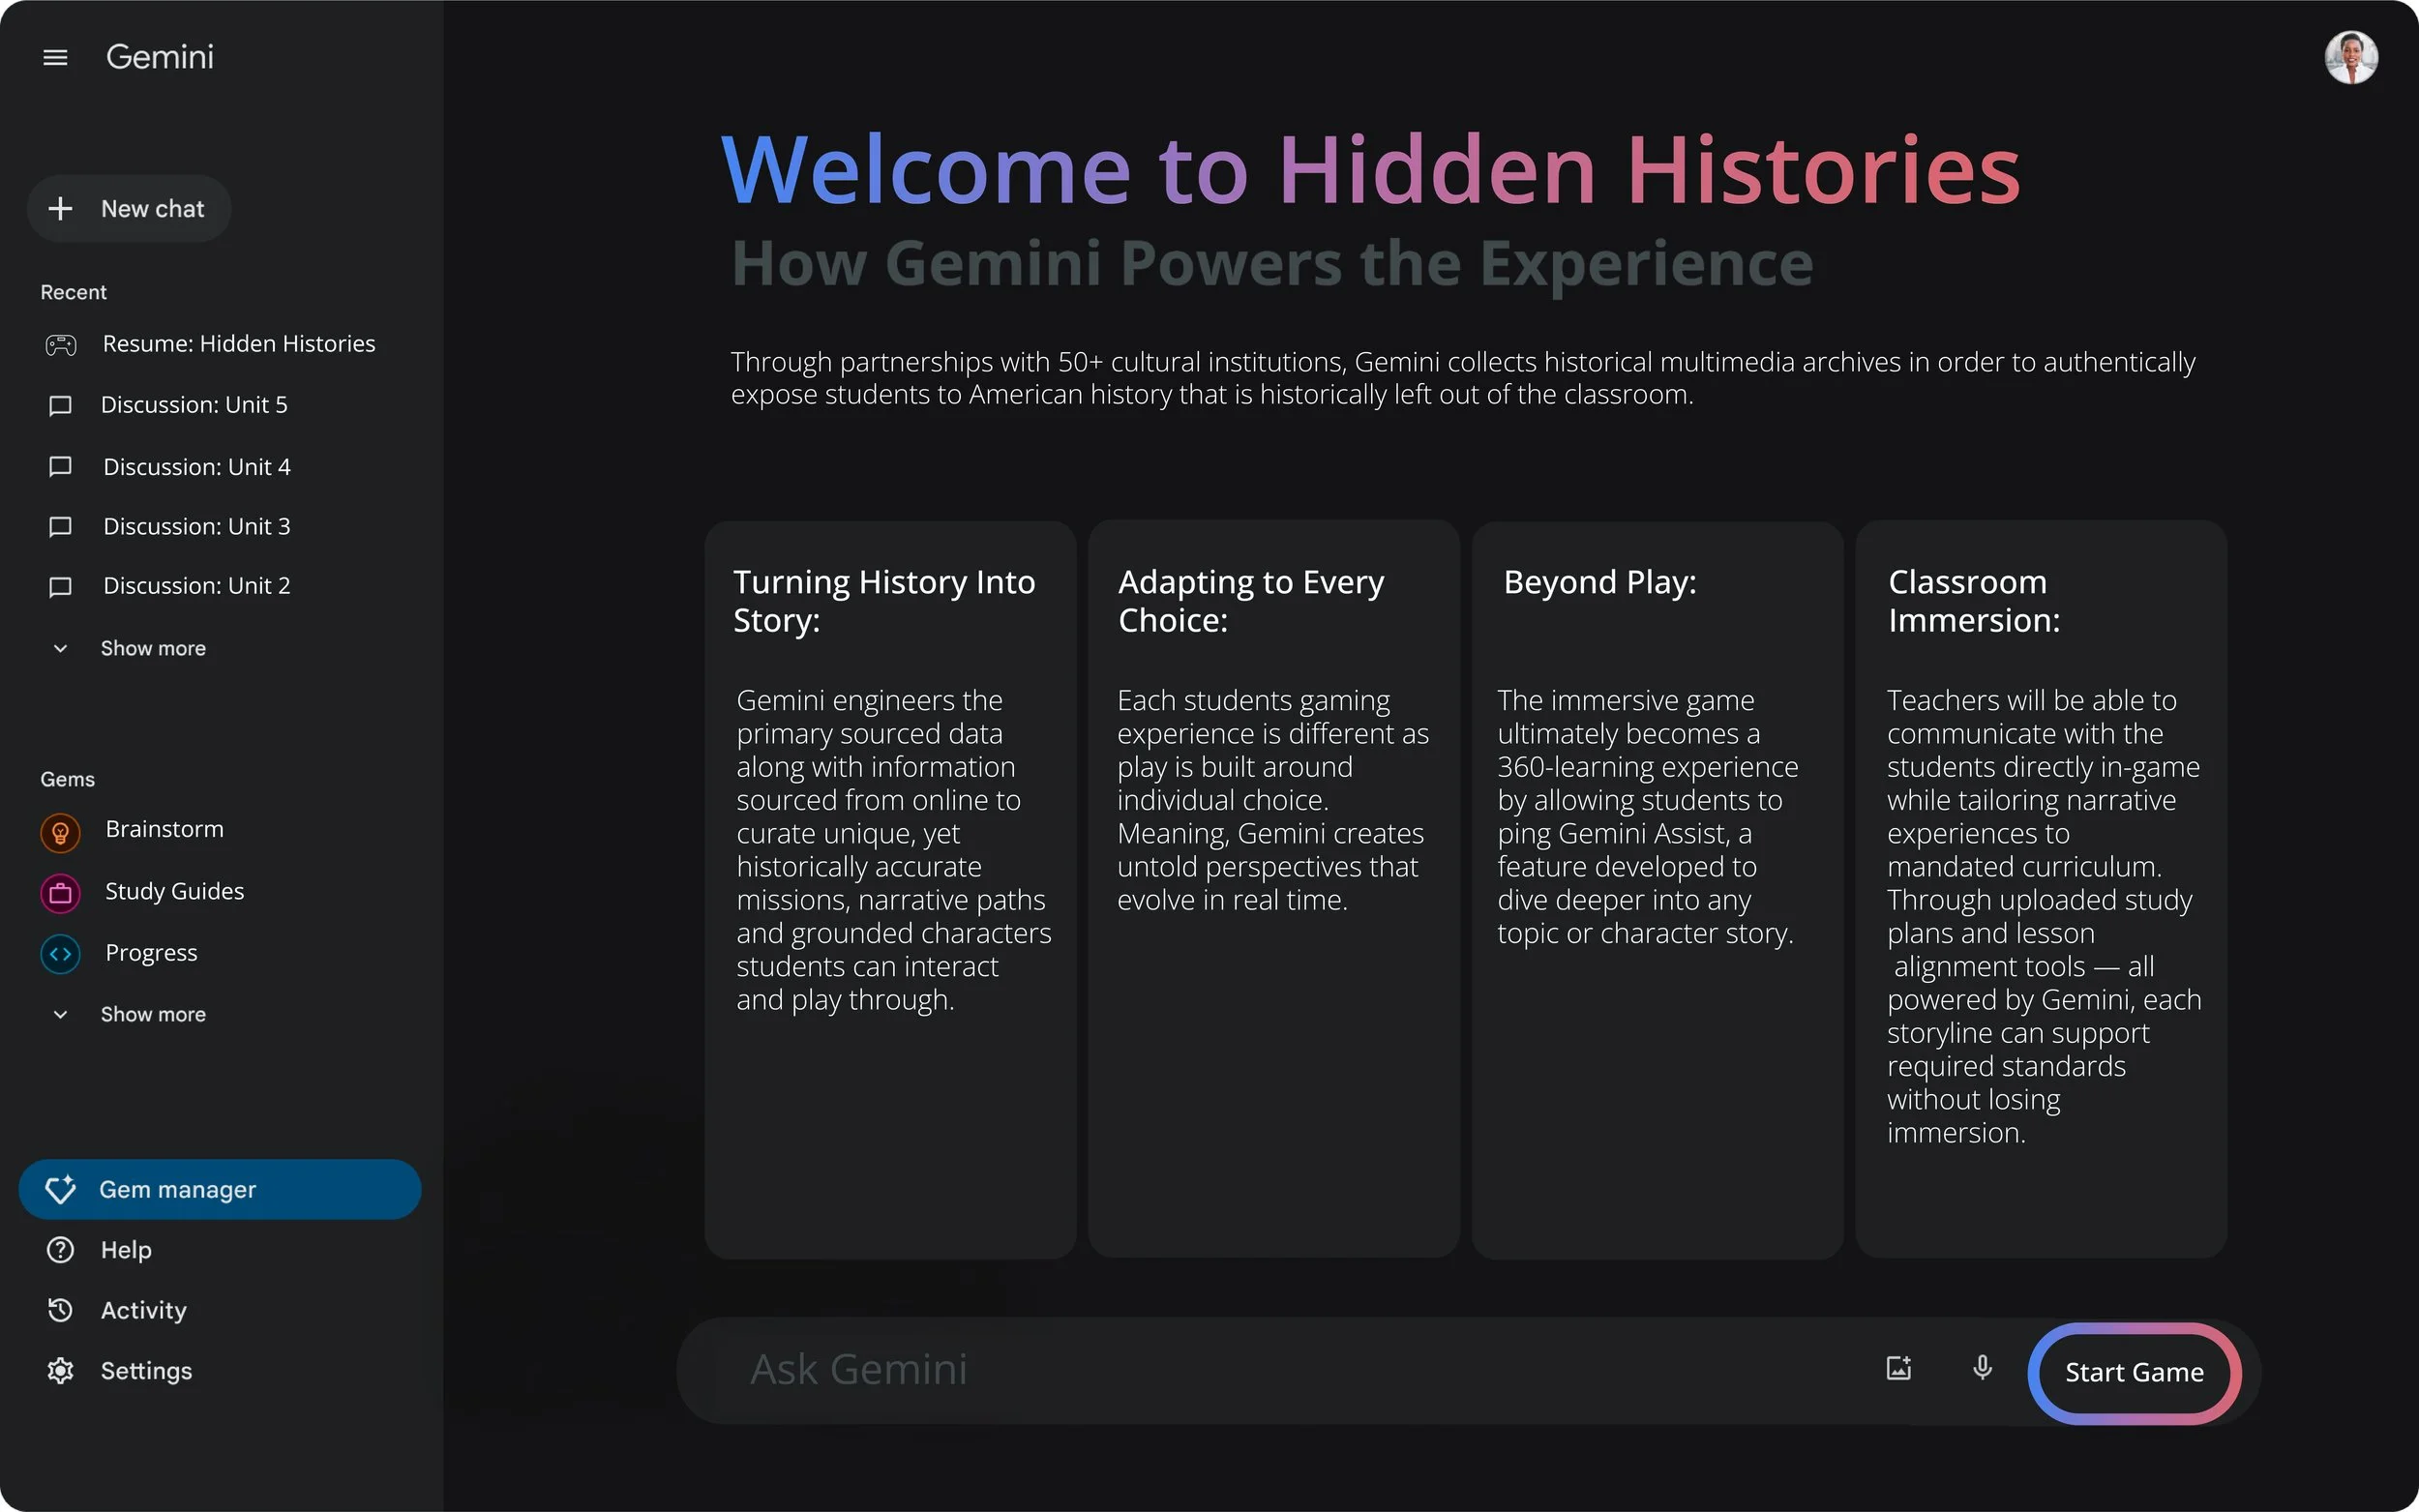The image size is (2419, 1512).
Task: Click the Start Game button
Action: pyautogui.click(x=2134, y=1372)
